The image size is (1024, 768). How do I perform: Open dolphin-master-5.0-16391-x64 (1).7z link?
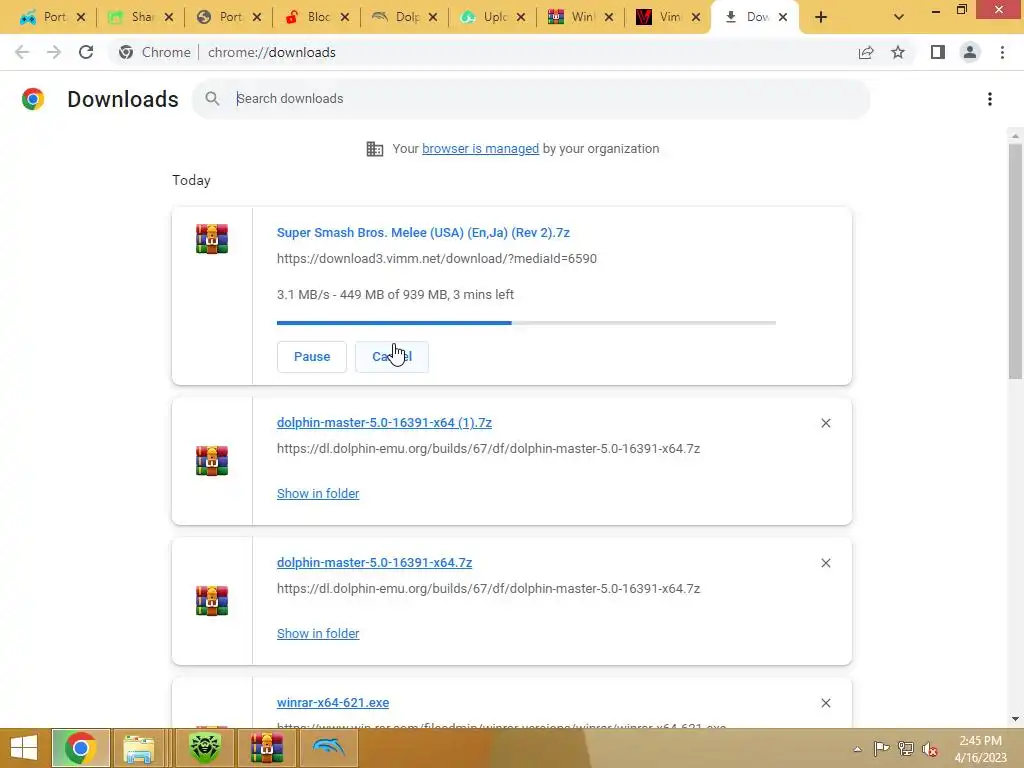[x=384, y=423]
